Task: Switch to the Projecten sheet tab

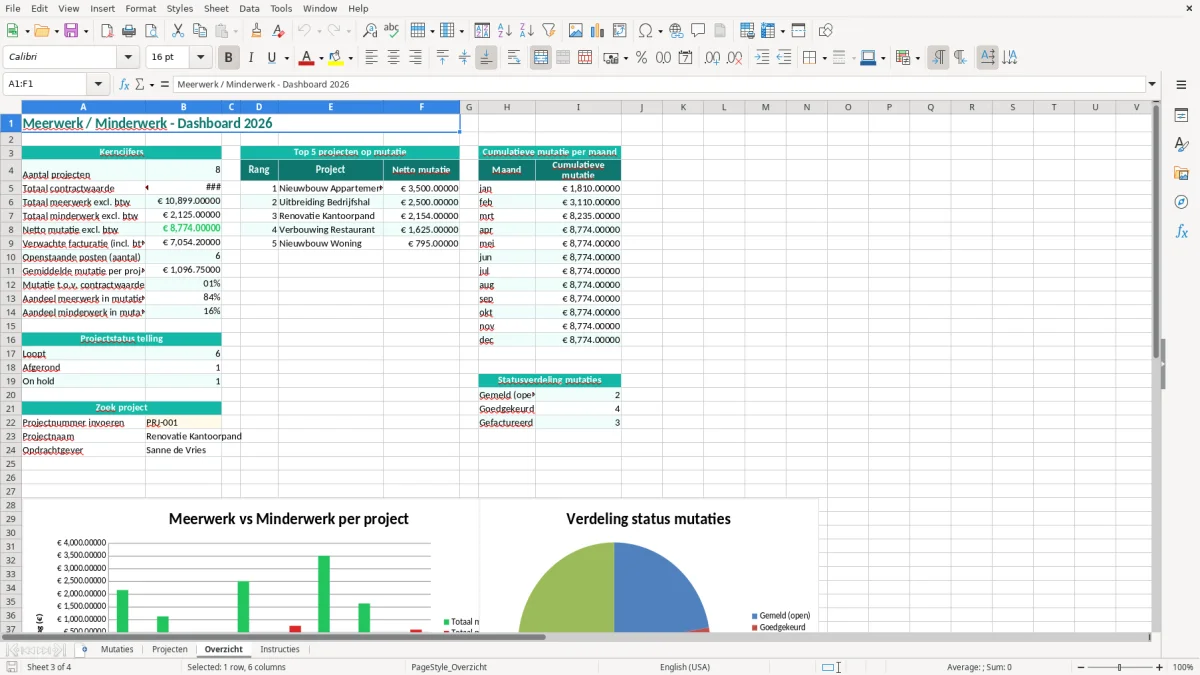Action: tap(170, 649)
